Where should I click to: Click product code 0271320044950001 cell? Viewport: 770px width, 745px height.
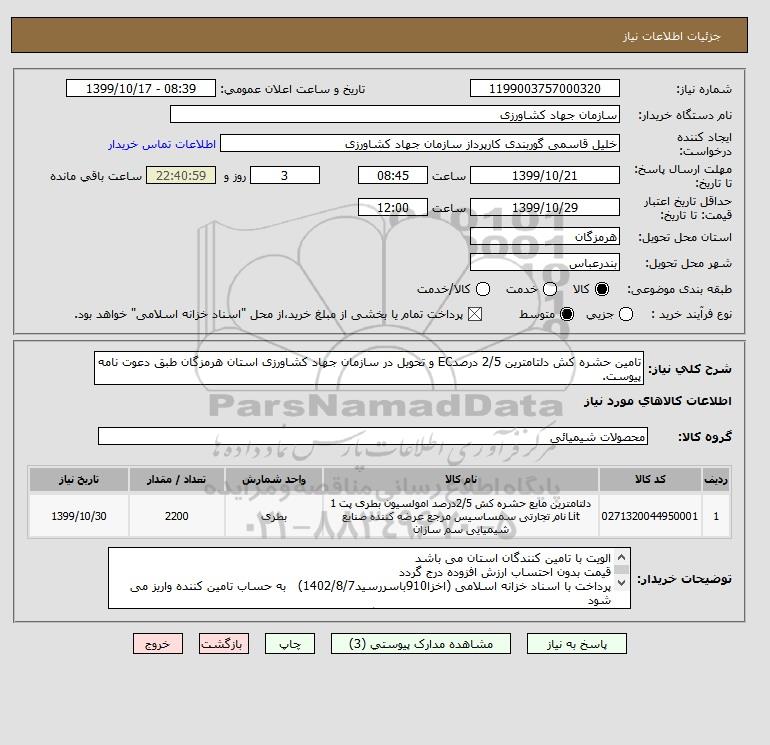(650, 516)
